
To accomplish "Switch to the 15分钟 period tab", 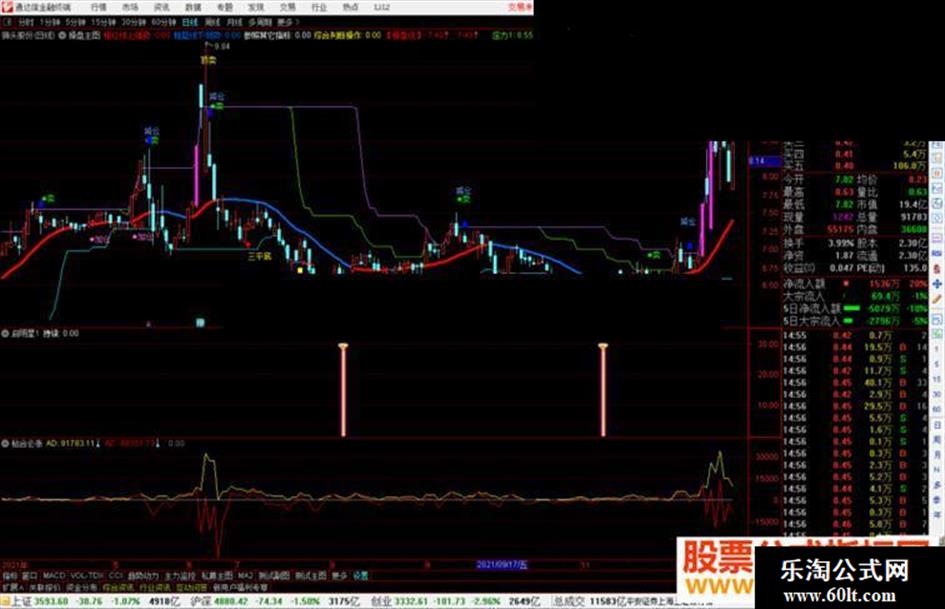I will [x=103, y=22].
